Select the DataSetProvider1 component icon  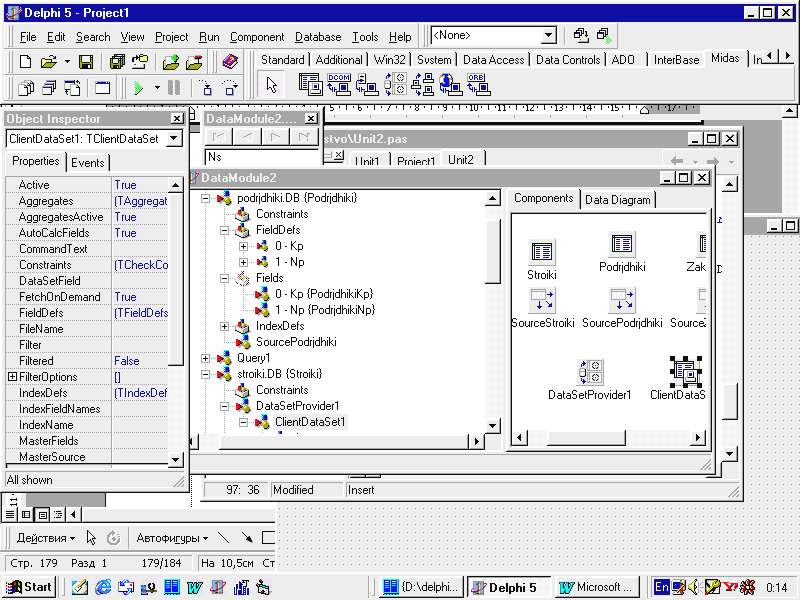click(x=590, y=372)
